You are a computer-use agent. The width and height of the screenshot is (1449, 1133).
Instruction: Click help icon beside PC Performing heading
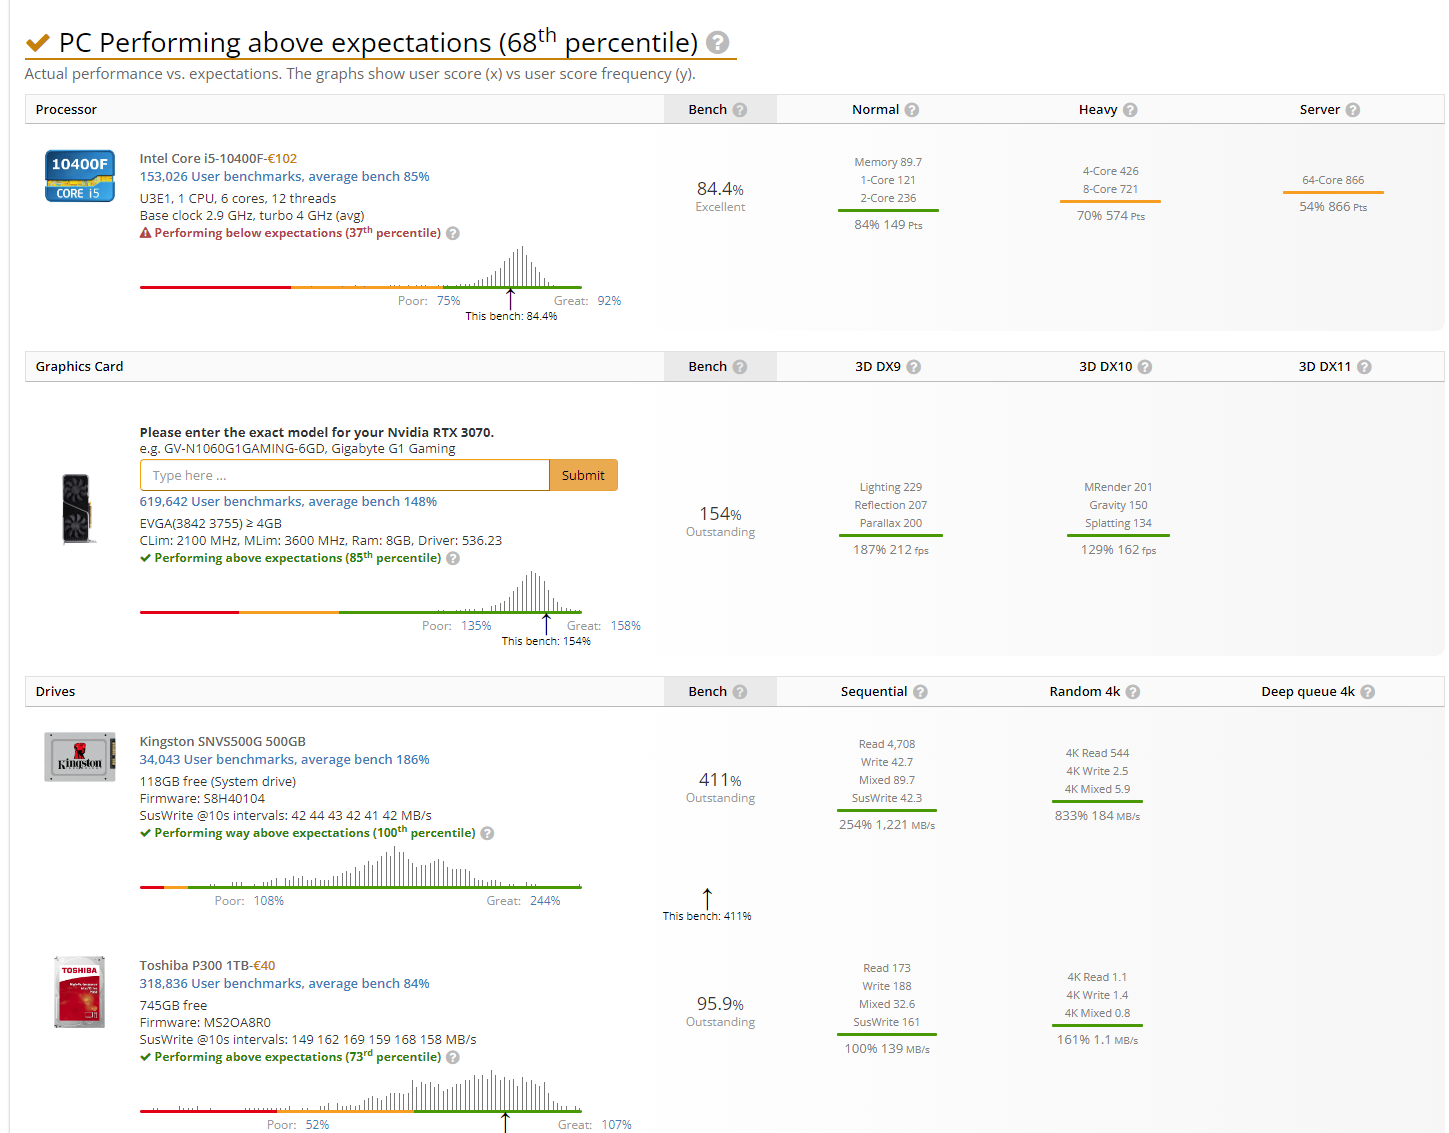click(717, 43)
